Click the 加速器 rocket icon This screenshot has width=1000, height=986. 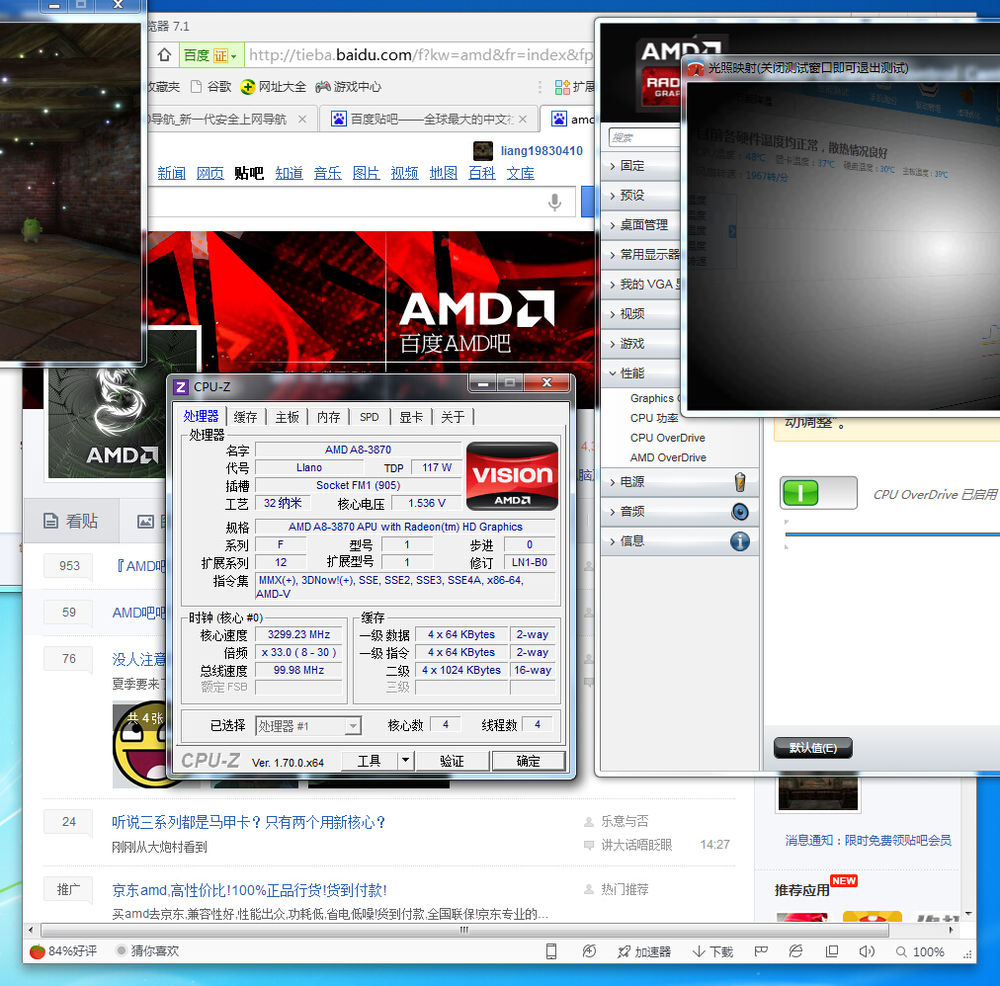coord(623,952)
